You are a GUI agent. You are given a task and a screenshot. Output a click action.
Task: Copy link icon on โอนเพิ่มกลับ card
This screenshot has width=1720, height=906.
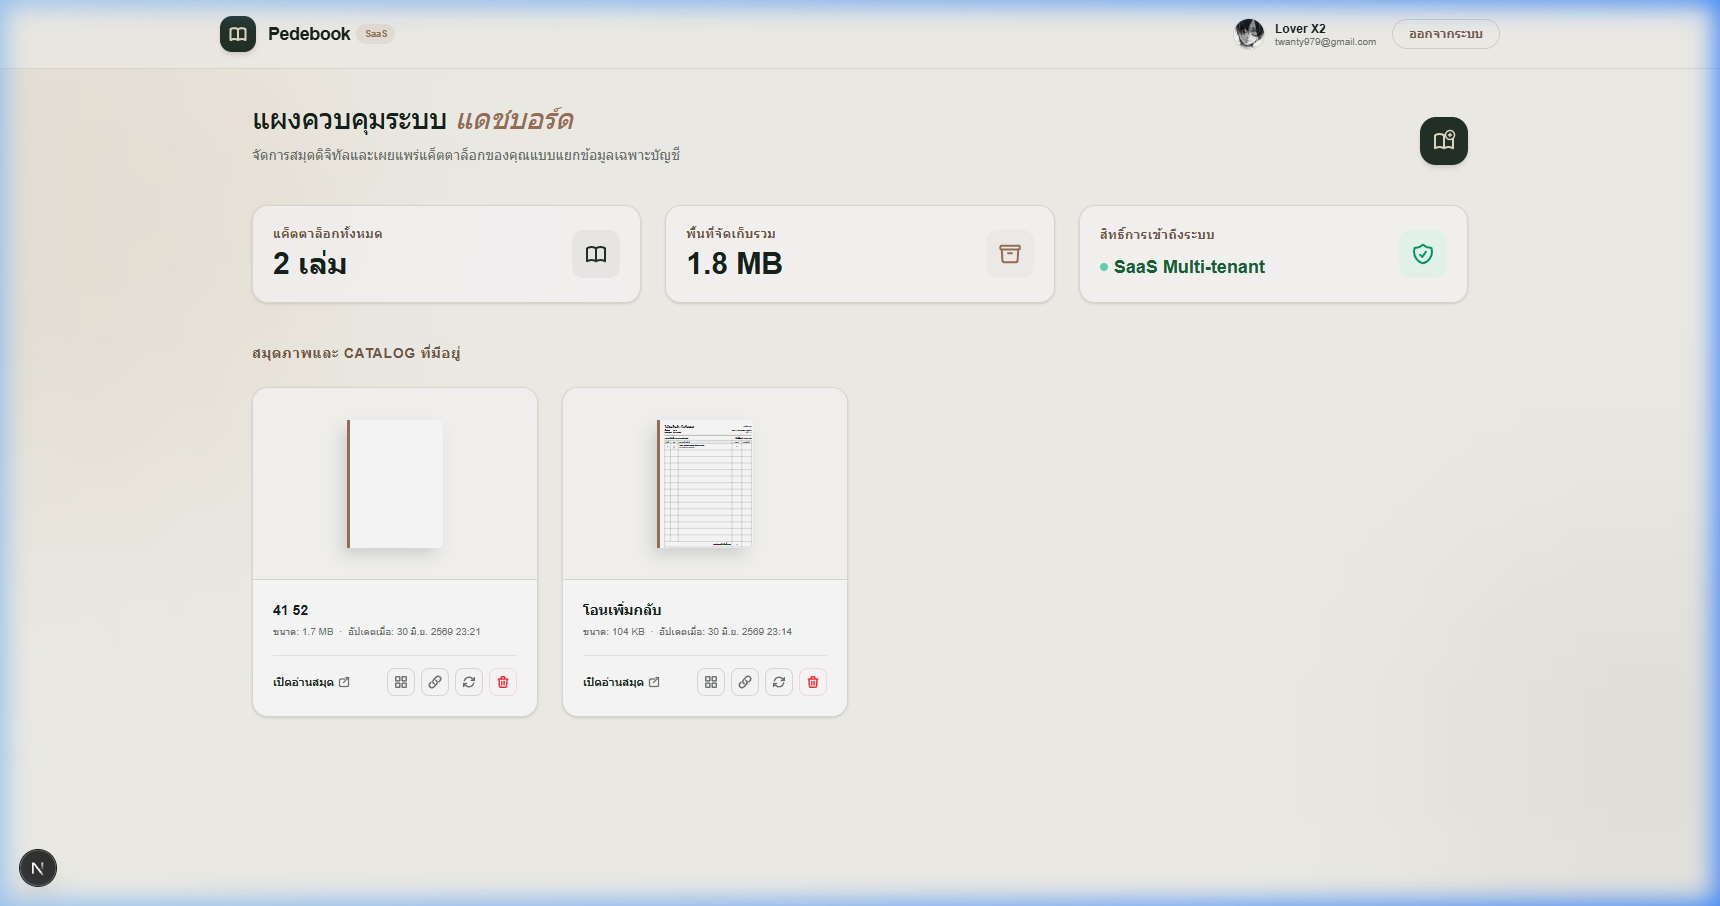[x=745, y=682]
